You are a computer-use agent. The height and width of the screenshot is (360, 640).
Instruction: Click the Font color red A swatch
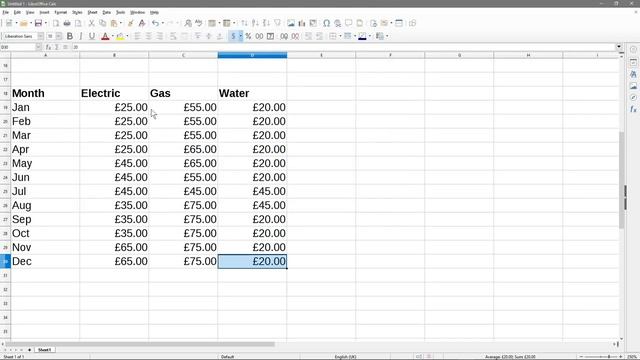click(x=105, y=36)
